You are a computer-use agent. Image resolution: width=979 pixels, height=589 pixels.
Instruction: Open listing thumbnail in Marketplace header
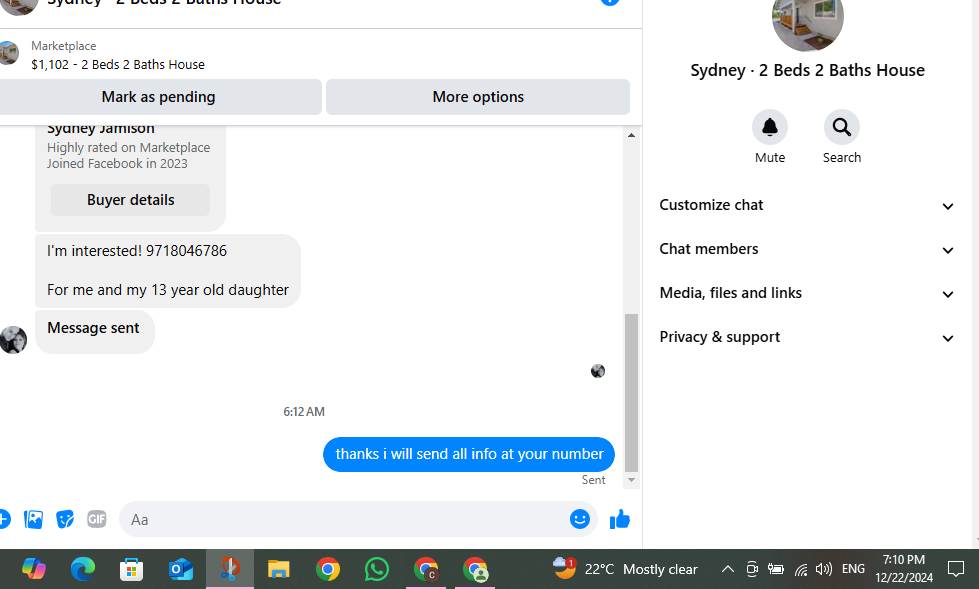point(9,53)
